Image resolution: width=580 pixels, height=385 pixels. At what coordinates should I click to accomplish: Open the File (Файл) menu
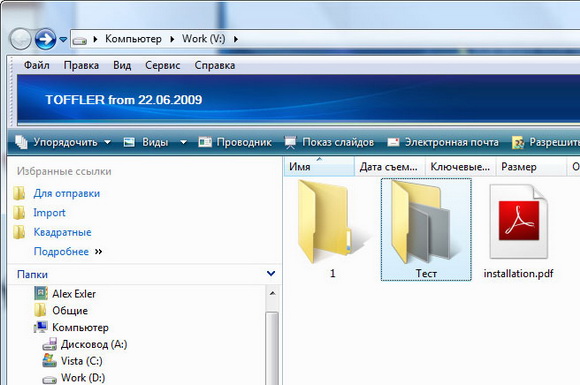[37, 65]
